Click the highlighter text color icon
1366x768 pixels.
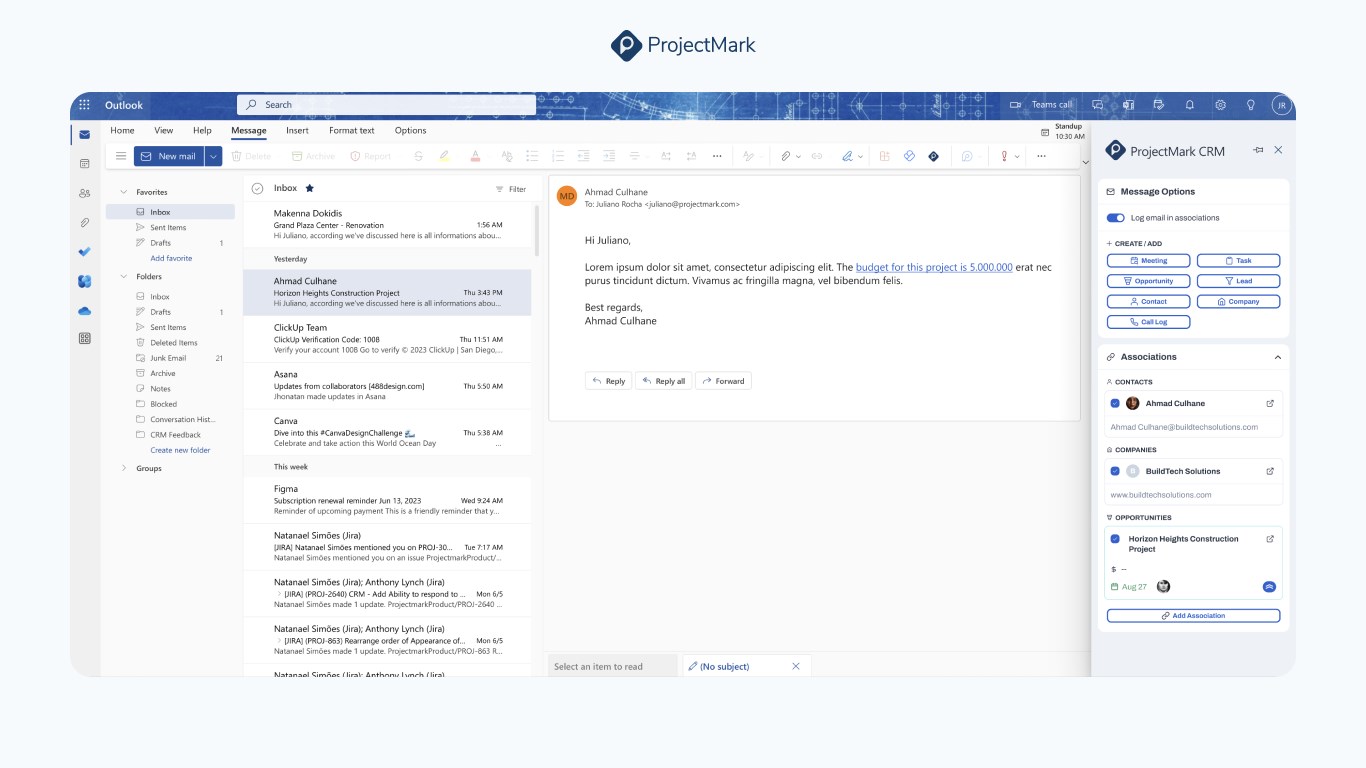tap(444, 156)
